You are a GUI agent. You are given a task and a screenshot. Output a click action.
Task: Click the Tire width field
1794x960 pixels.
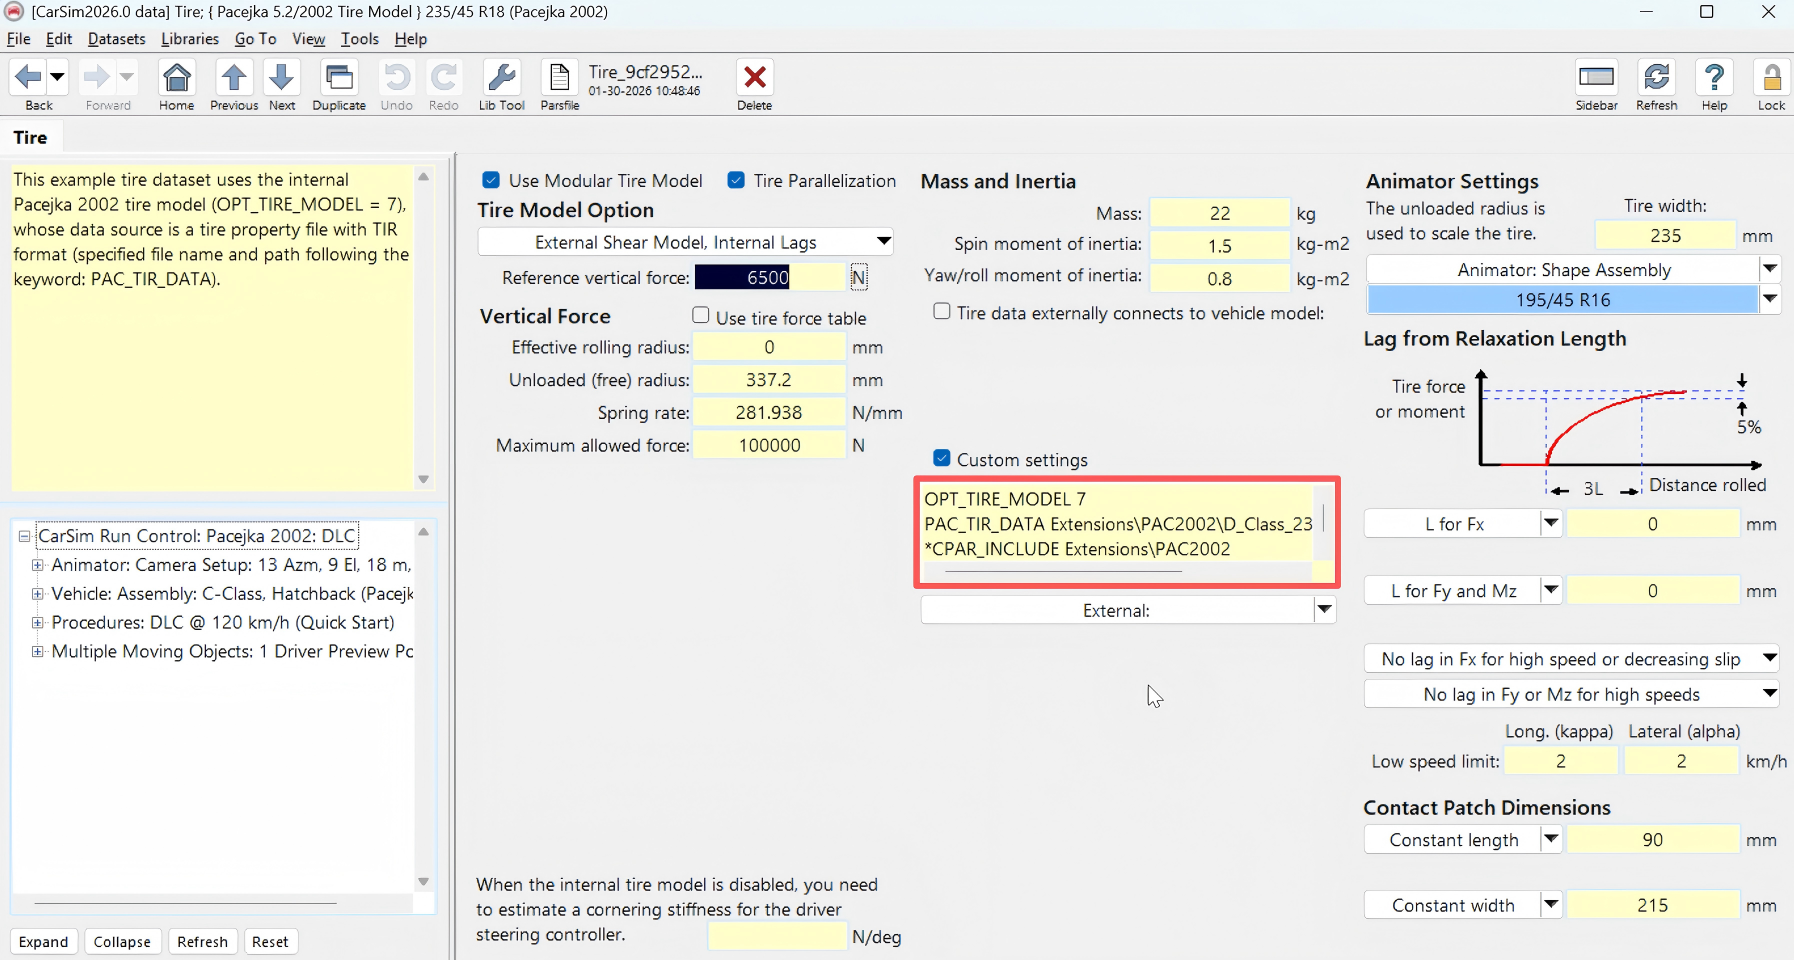tap(1665, 236)
